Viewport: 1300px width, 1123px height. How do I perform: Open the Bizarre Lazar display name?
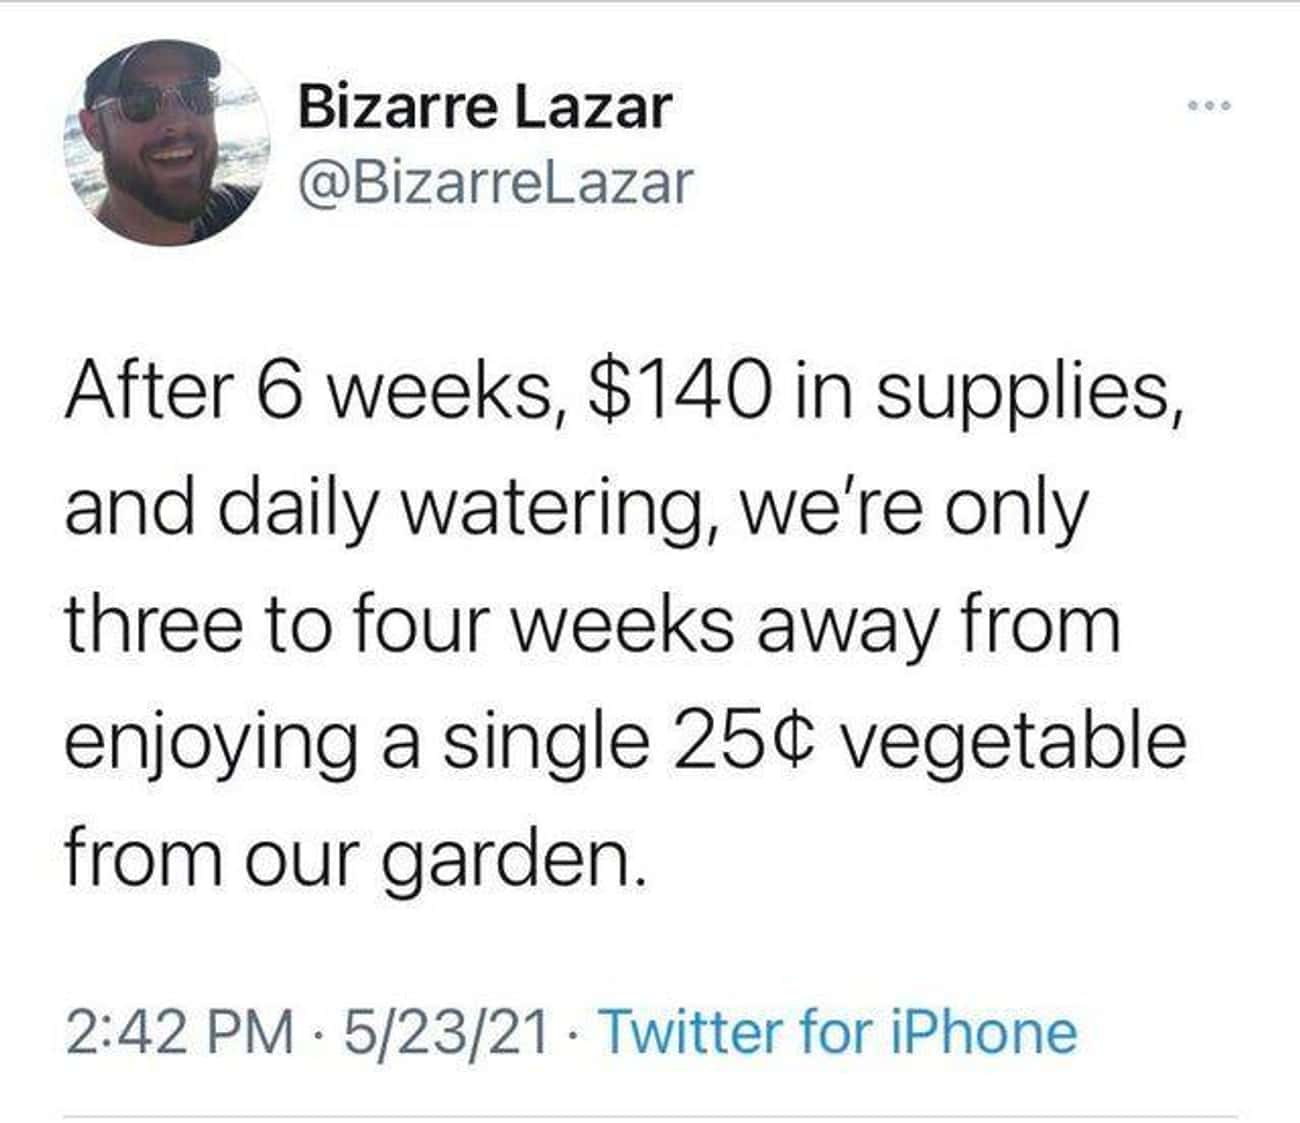point(485,107)
